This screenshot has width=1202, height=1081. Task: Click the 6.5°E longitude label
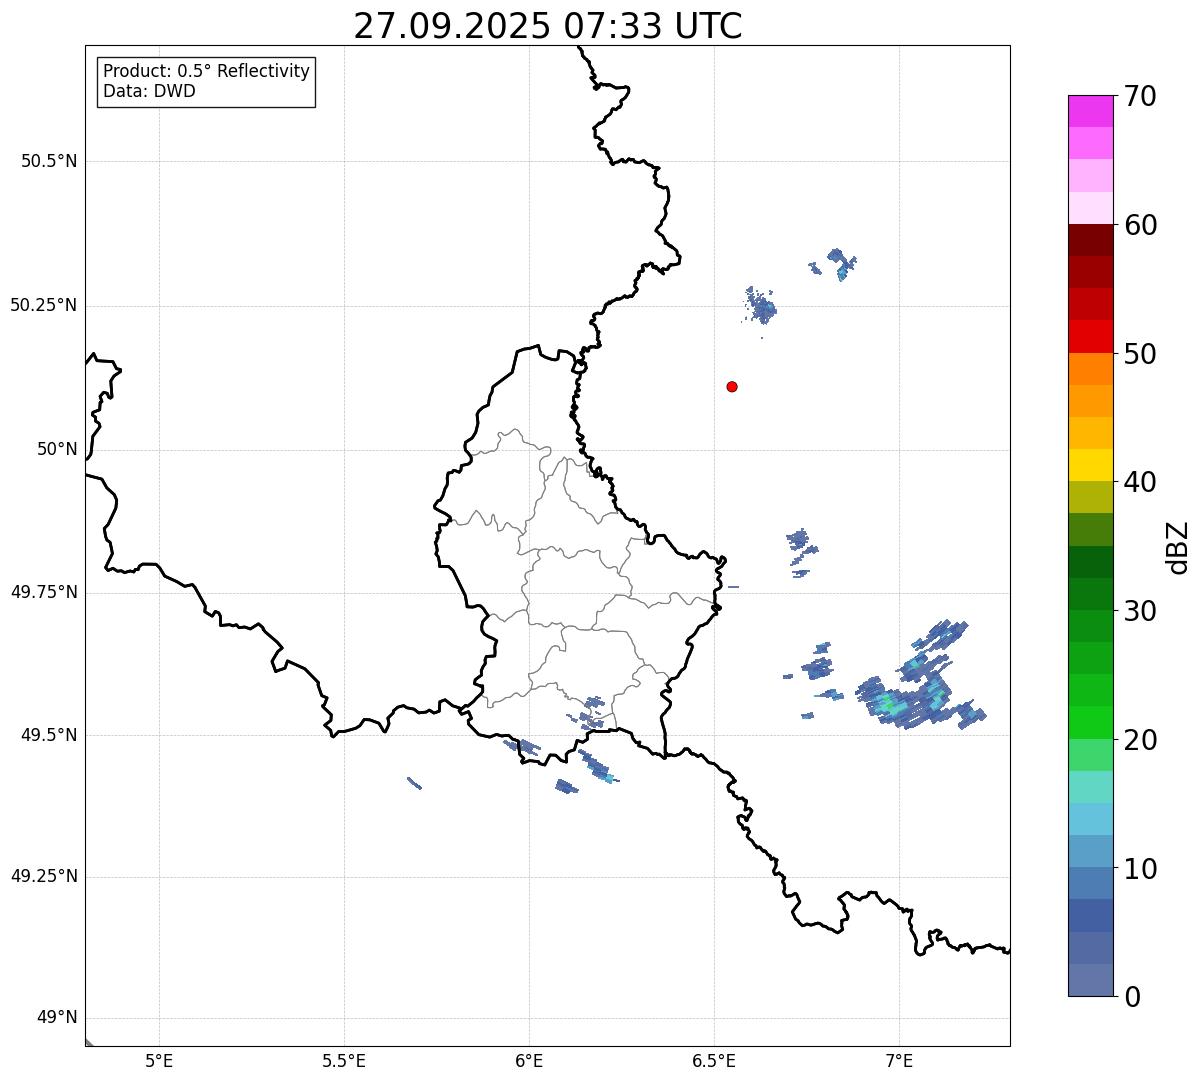[714, 1062]
